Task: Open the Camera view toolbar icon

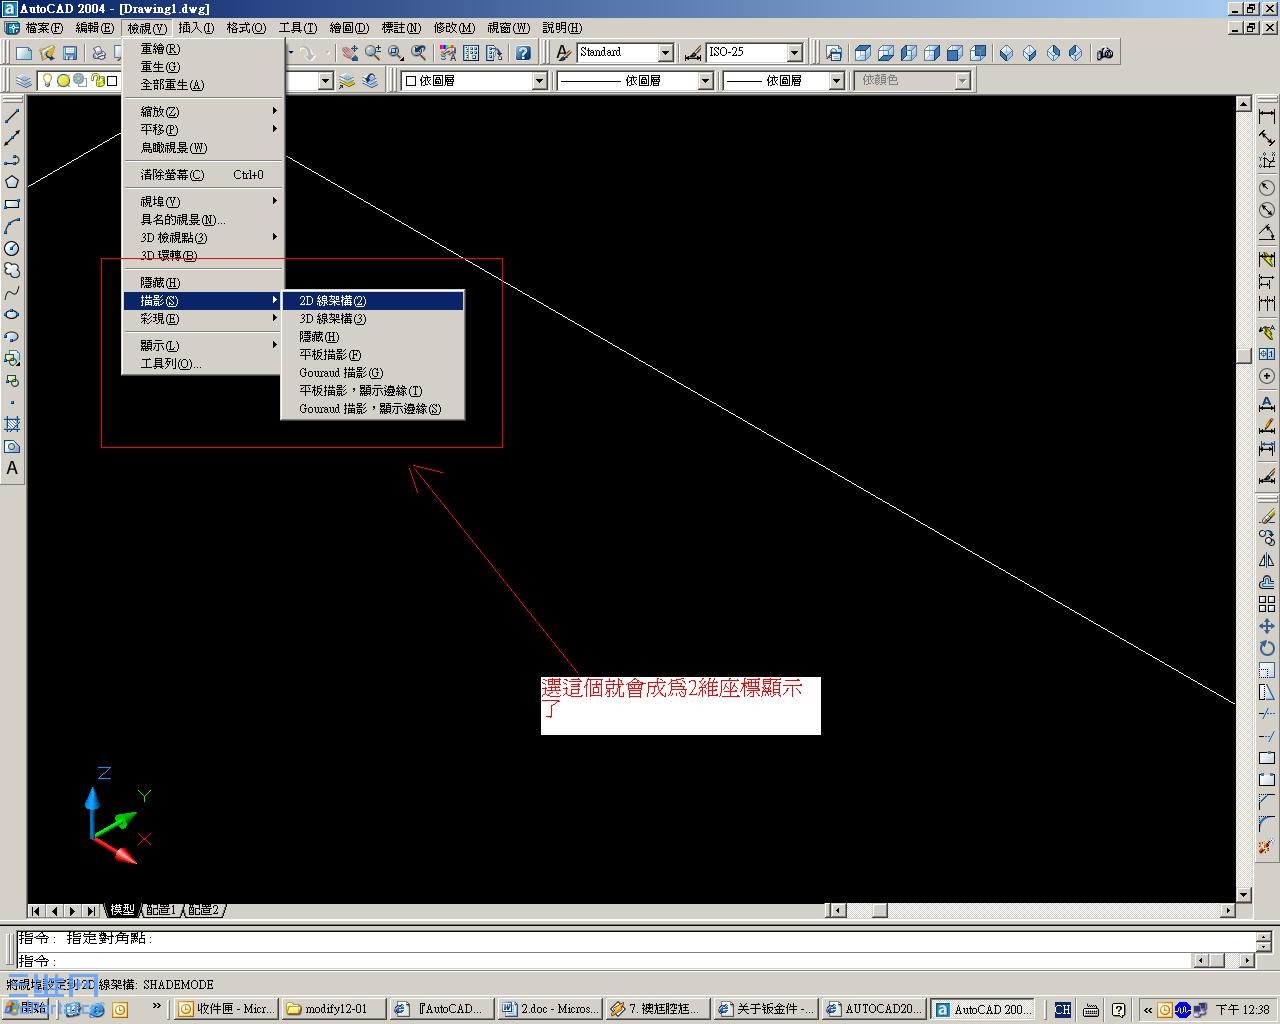Action: tap(1105, 53)
